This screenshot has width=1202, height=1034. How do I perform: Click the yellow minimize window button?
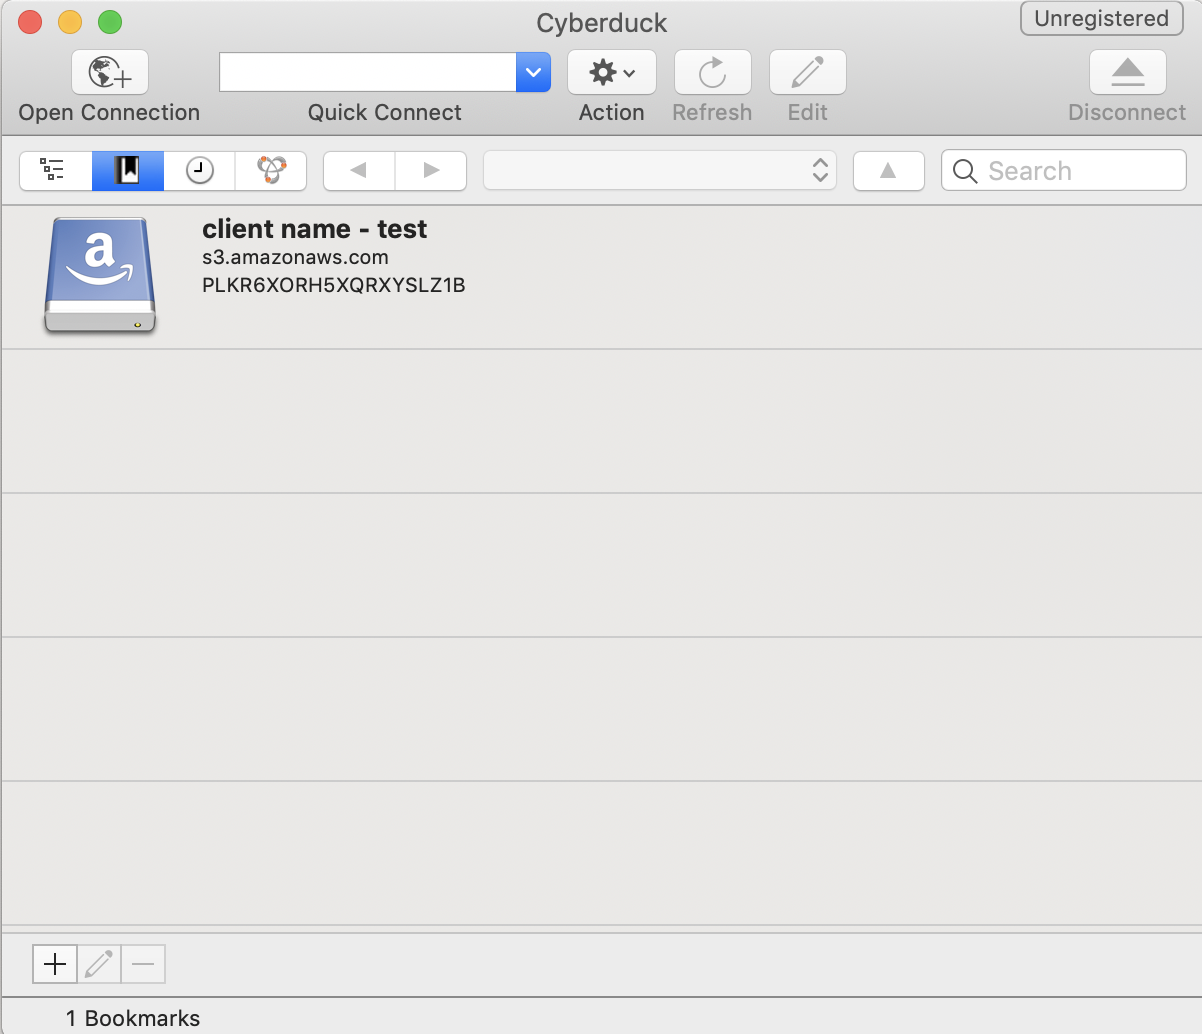(x=70, y=22)
